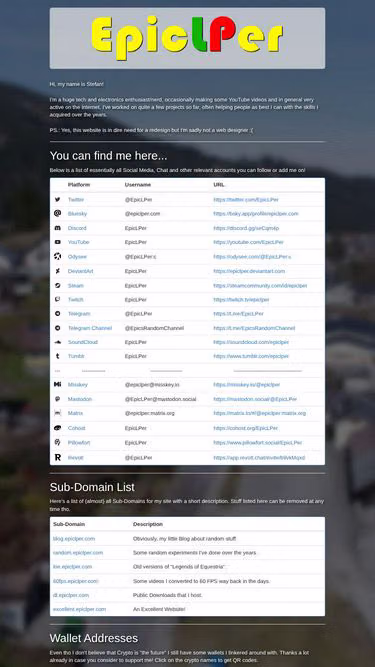This screenshot has height=667, width=375.
Task: Click the Telegram row icon
Action: (x=57, y=314)
